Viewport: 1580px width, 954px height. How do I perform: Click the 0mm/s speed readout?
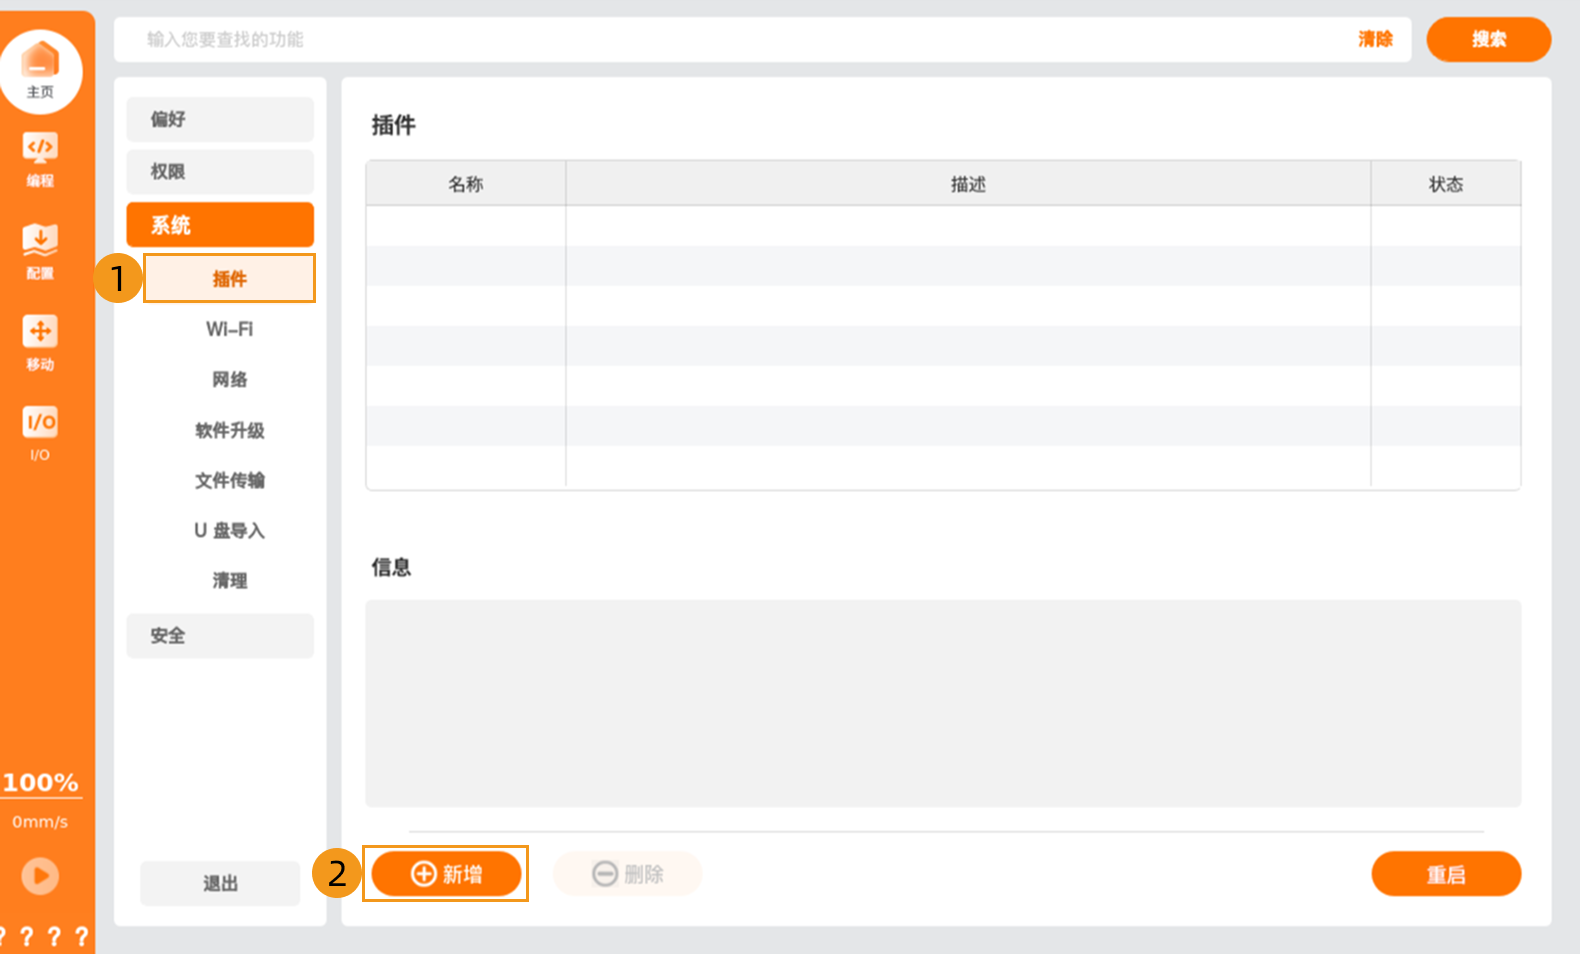(40, 822)
